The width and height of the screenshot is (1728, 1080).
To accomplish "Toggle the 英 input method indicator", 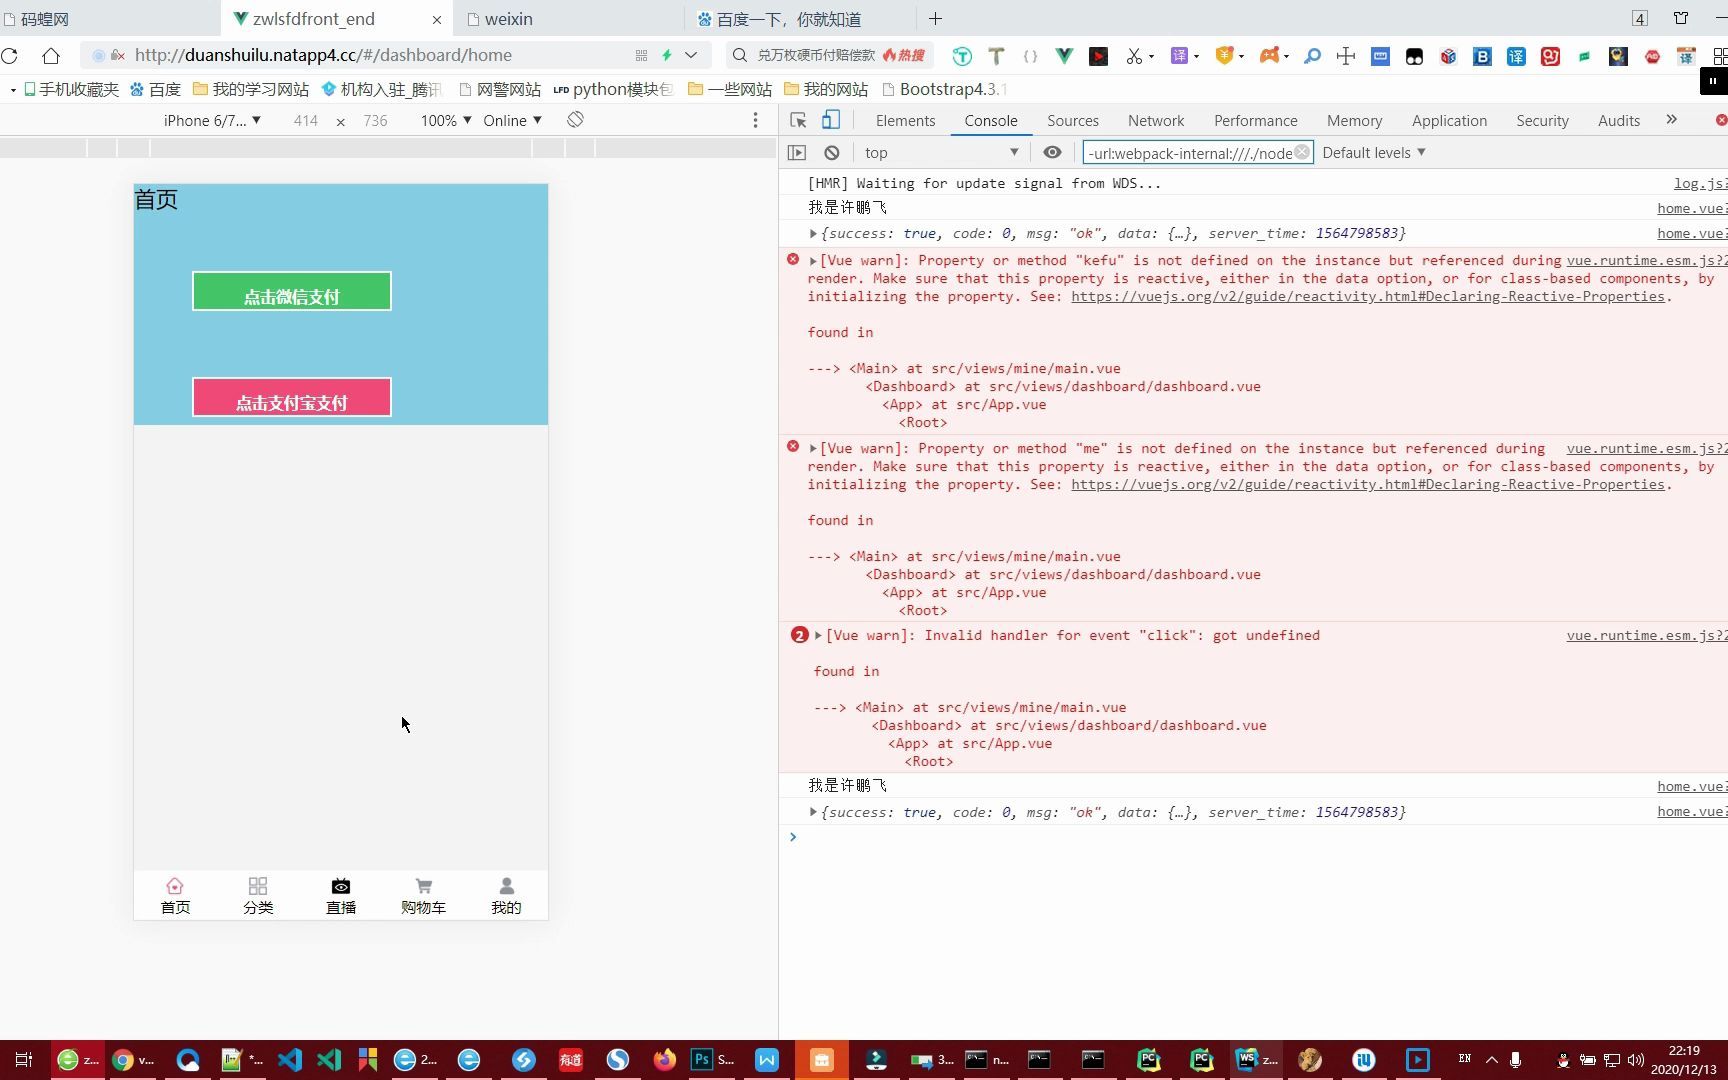I will (1464, 1059).
